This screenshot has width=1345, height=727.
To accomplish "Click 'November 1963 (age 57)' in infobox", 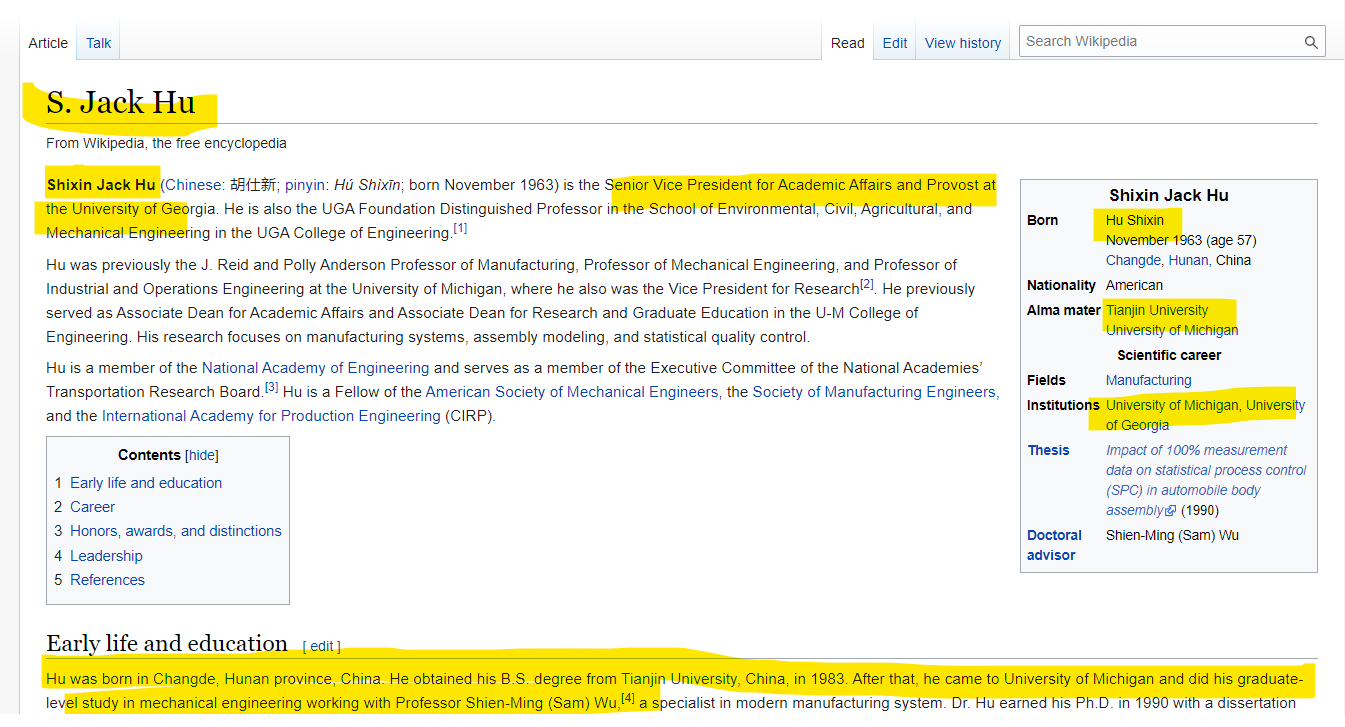I will point(1181,240).
